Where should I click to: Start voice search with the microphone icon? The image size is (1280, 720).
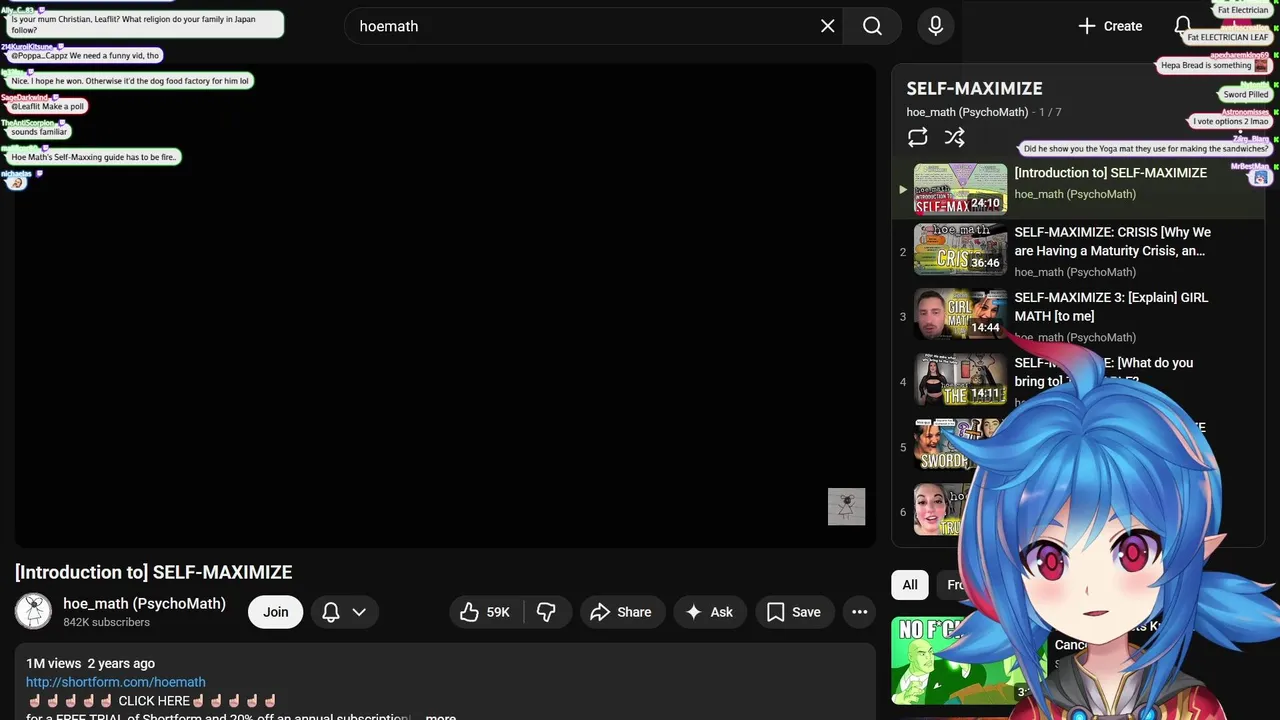935,26
